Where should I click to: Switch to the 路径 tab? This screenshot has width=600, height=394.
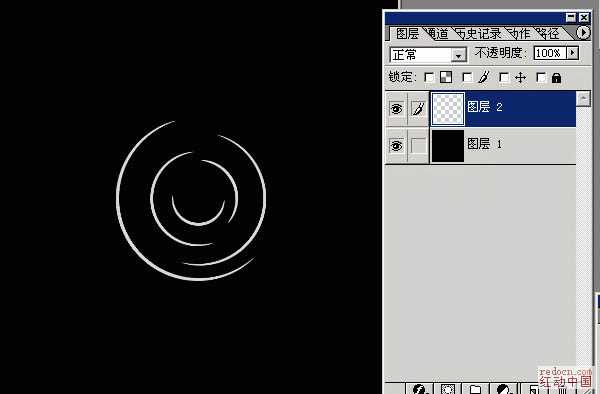(548, 34)
